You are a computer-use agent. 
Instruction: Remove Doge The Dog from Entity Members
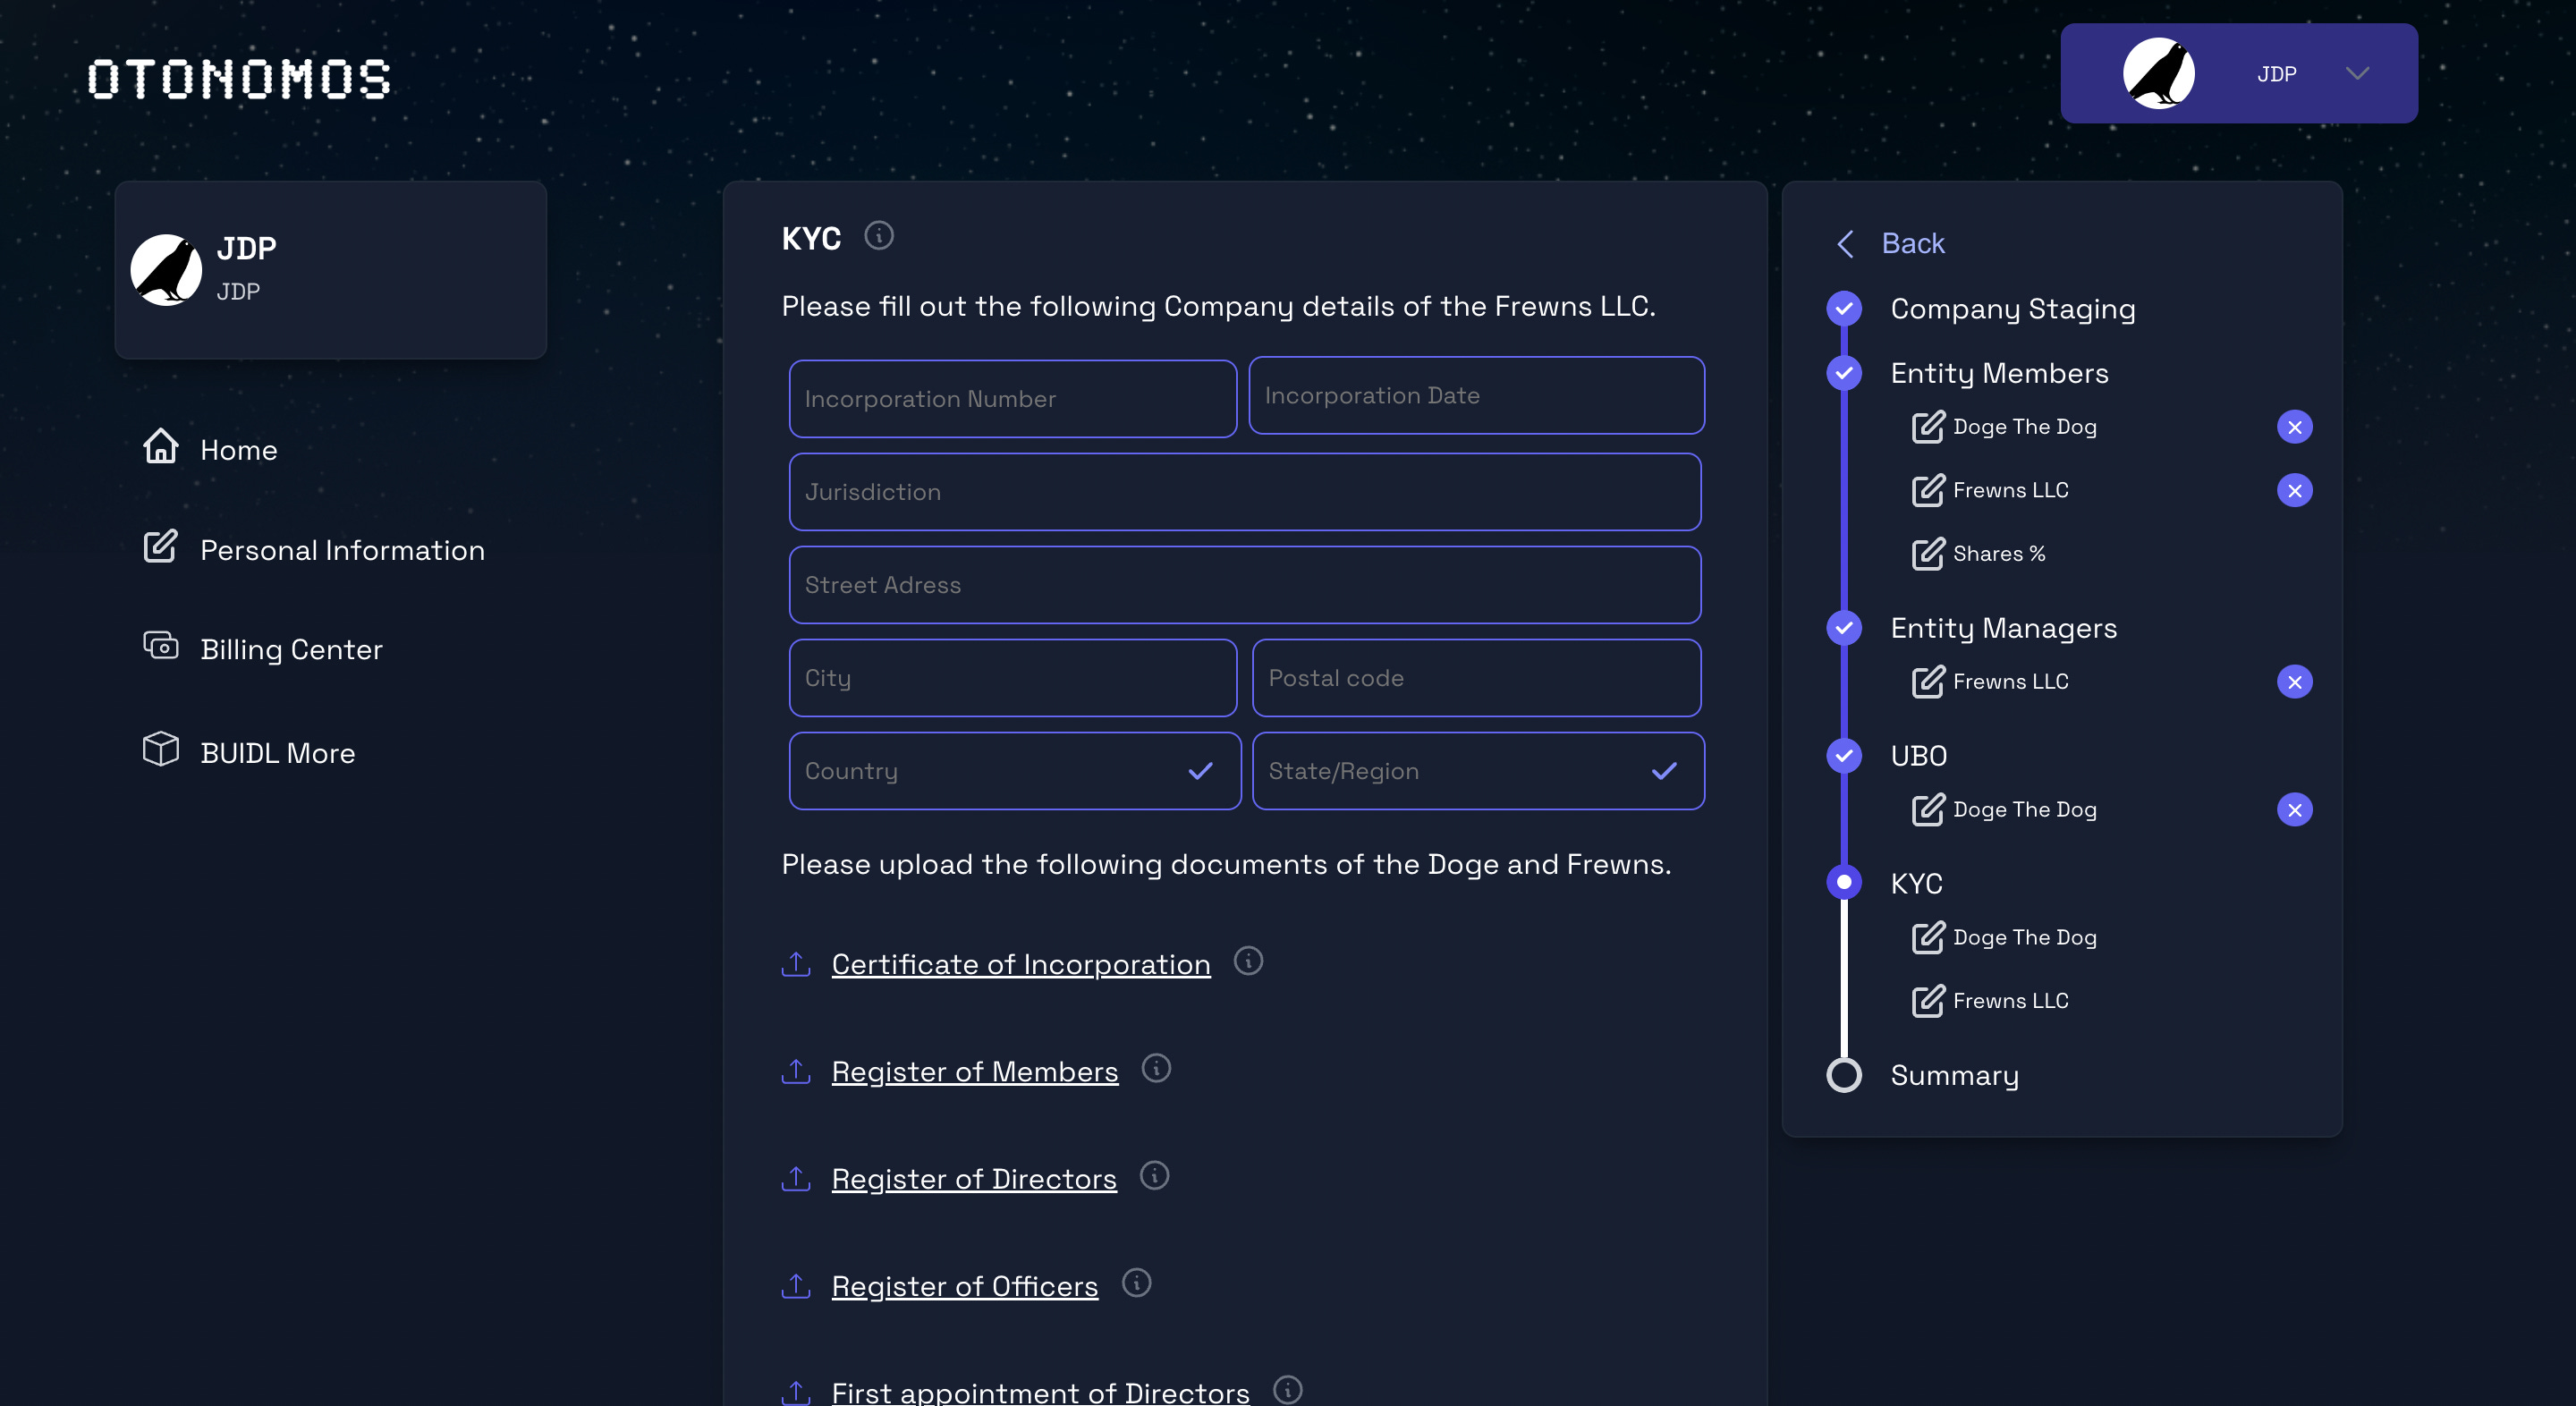click(x=2294, y=427)
